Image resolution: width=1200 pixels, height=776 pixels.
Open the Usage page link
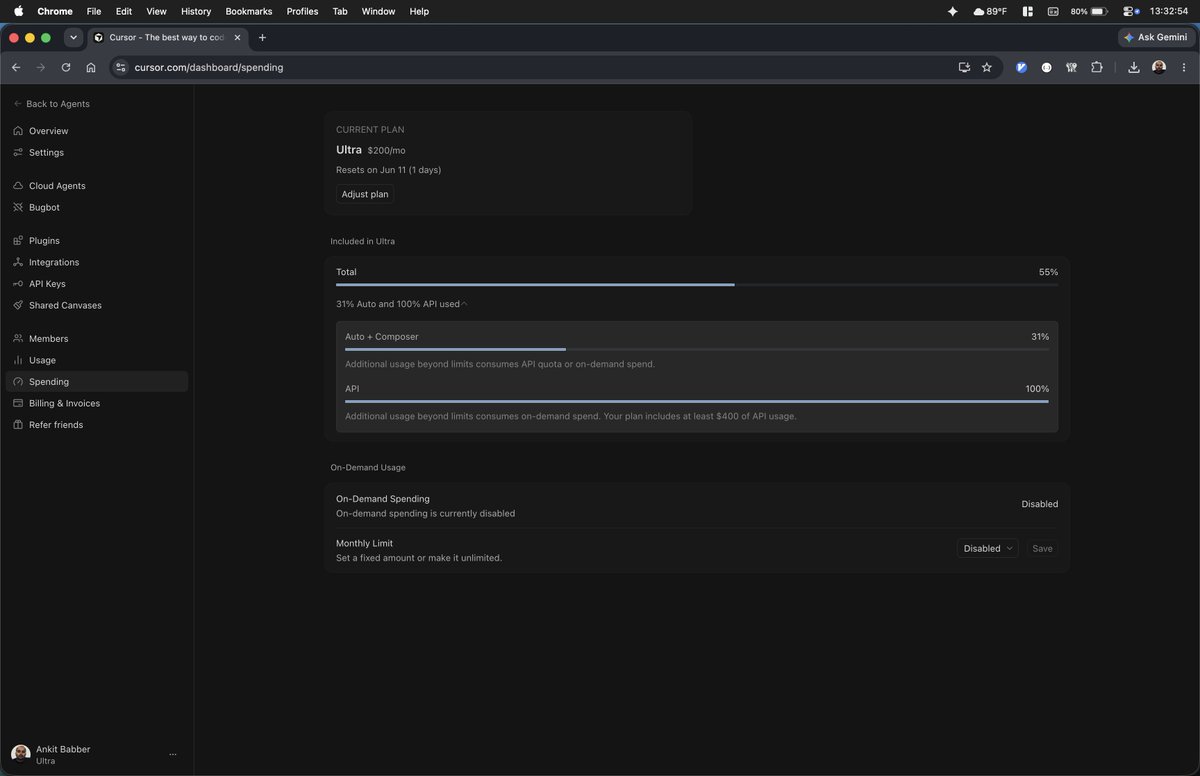[x=96, y=360]
